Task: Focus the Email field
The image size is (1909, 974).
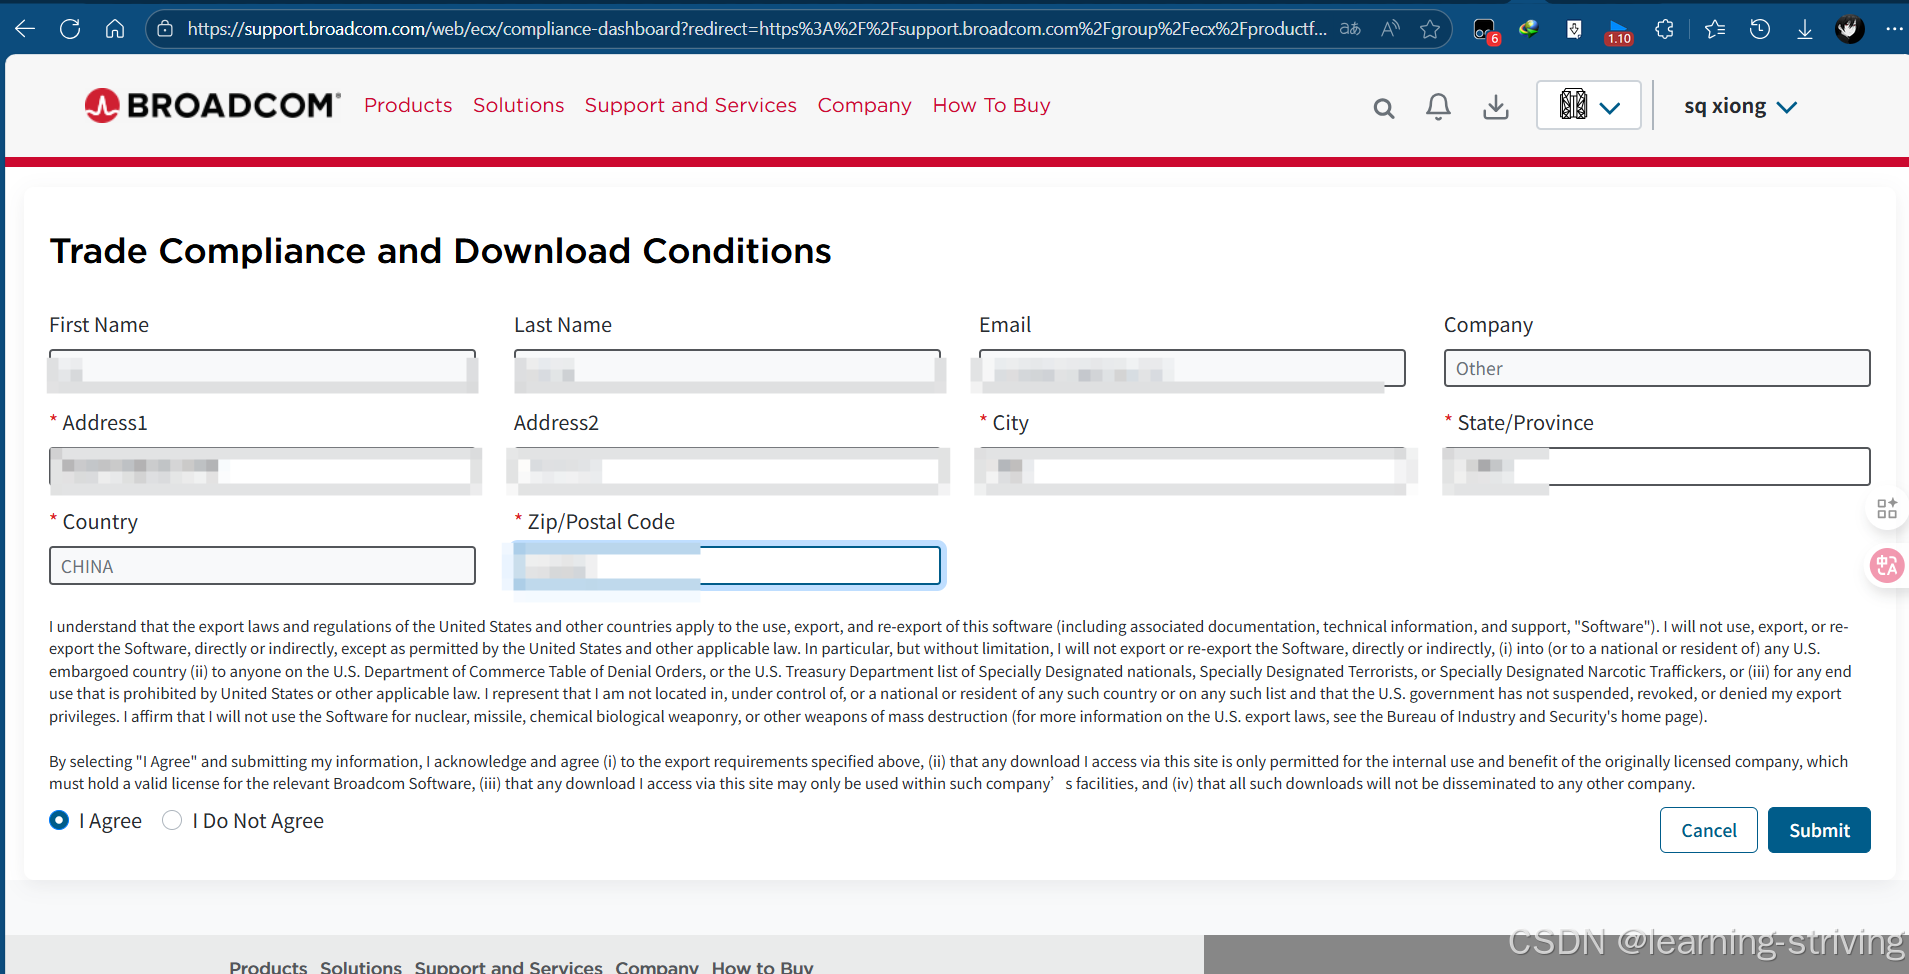Action: point(1192,368)
